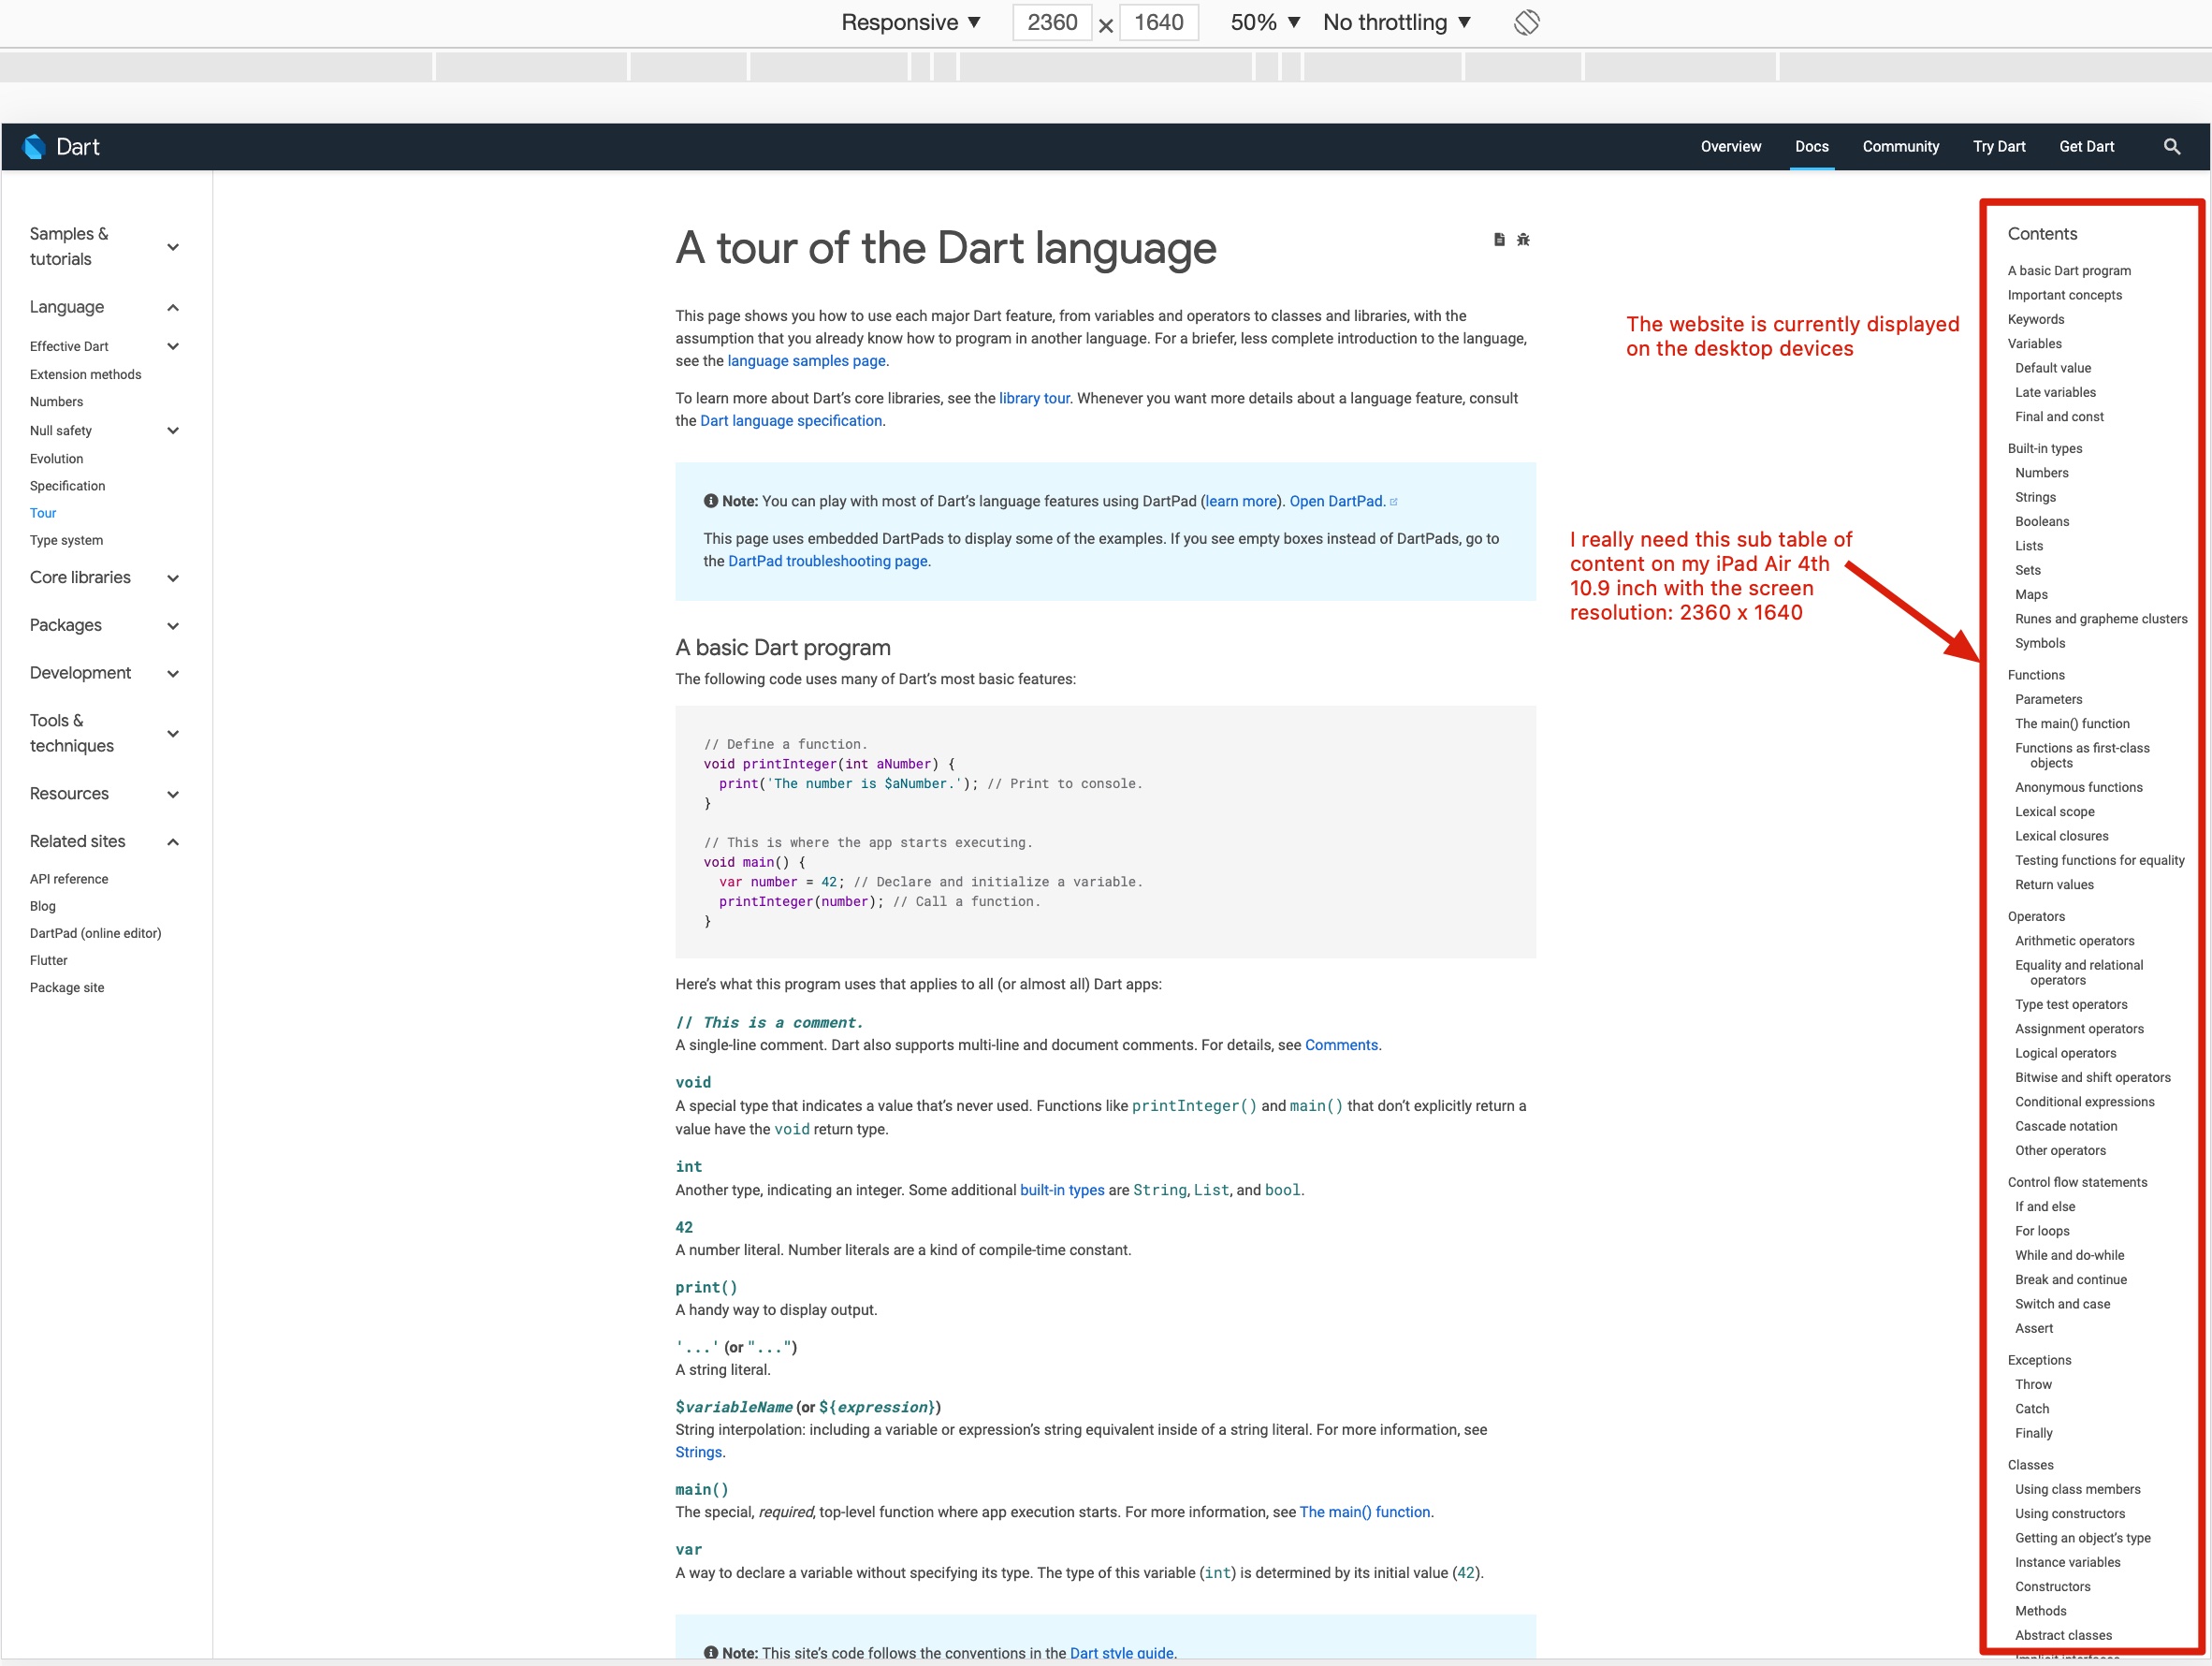2212x1666 pixels.
Task: Expand the Core libraries sidebar section
Action: tap(173, 578)
